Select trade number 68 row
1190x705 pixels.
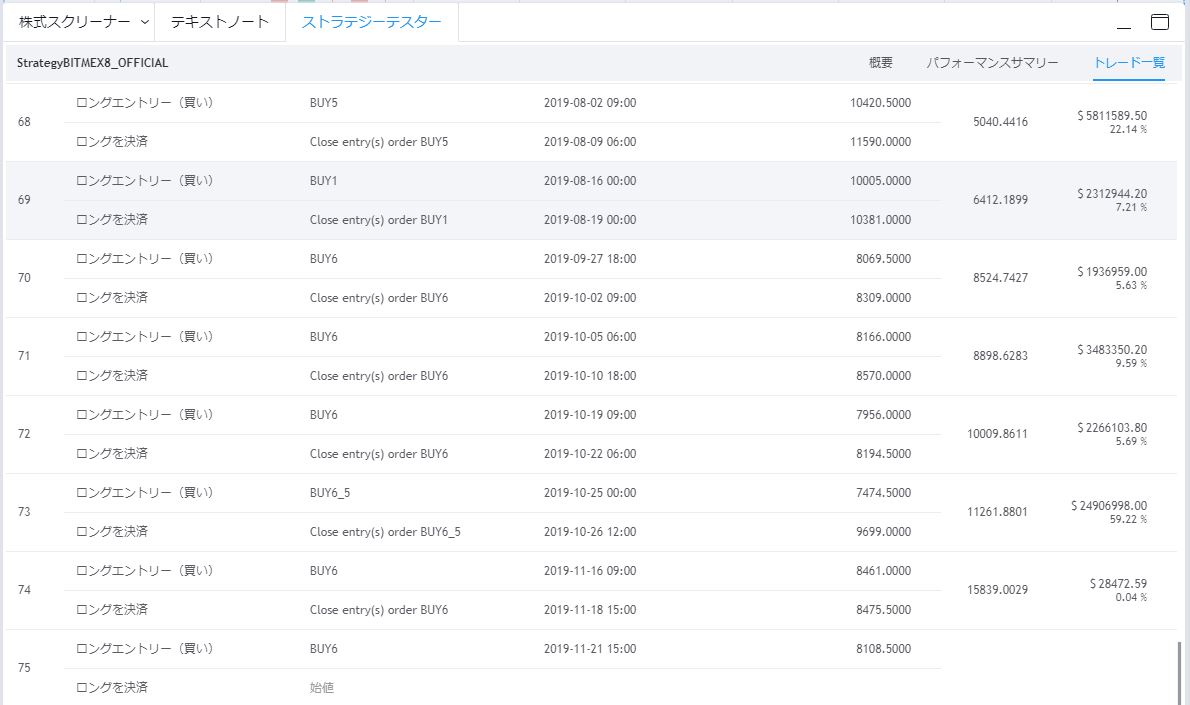(25, 122)
